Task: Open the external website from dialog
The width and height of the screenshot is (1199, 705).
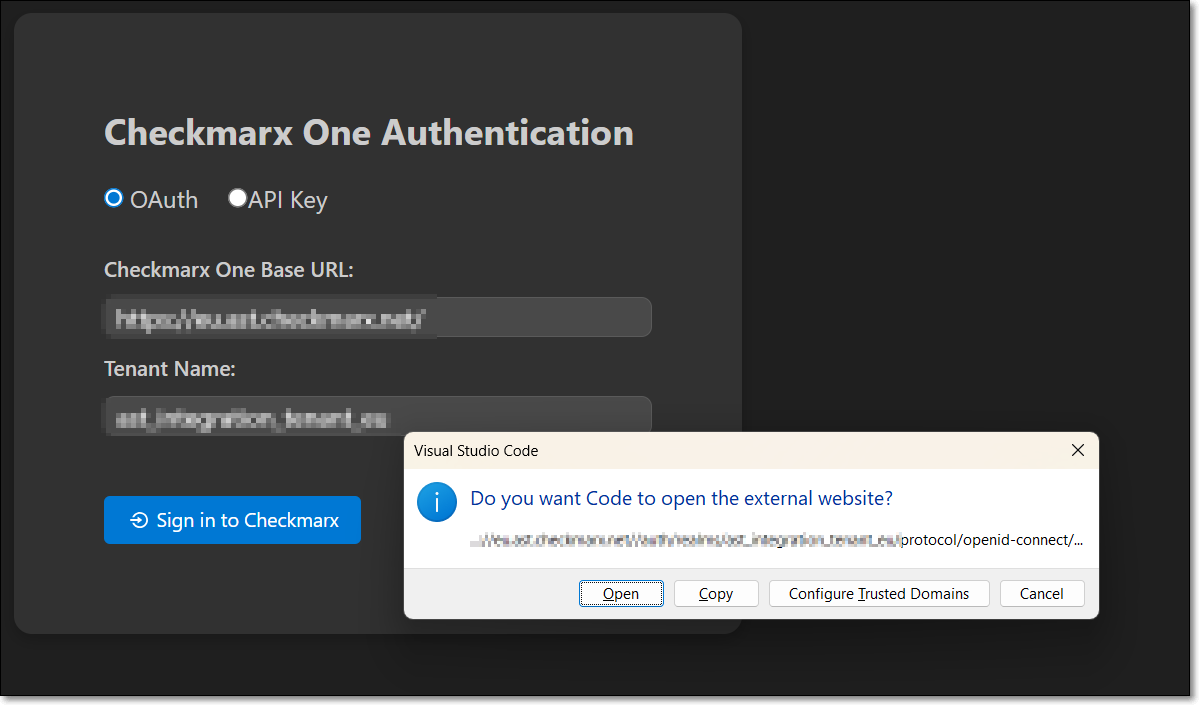Action: (620, 593)
